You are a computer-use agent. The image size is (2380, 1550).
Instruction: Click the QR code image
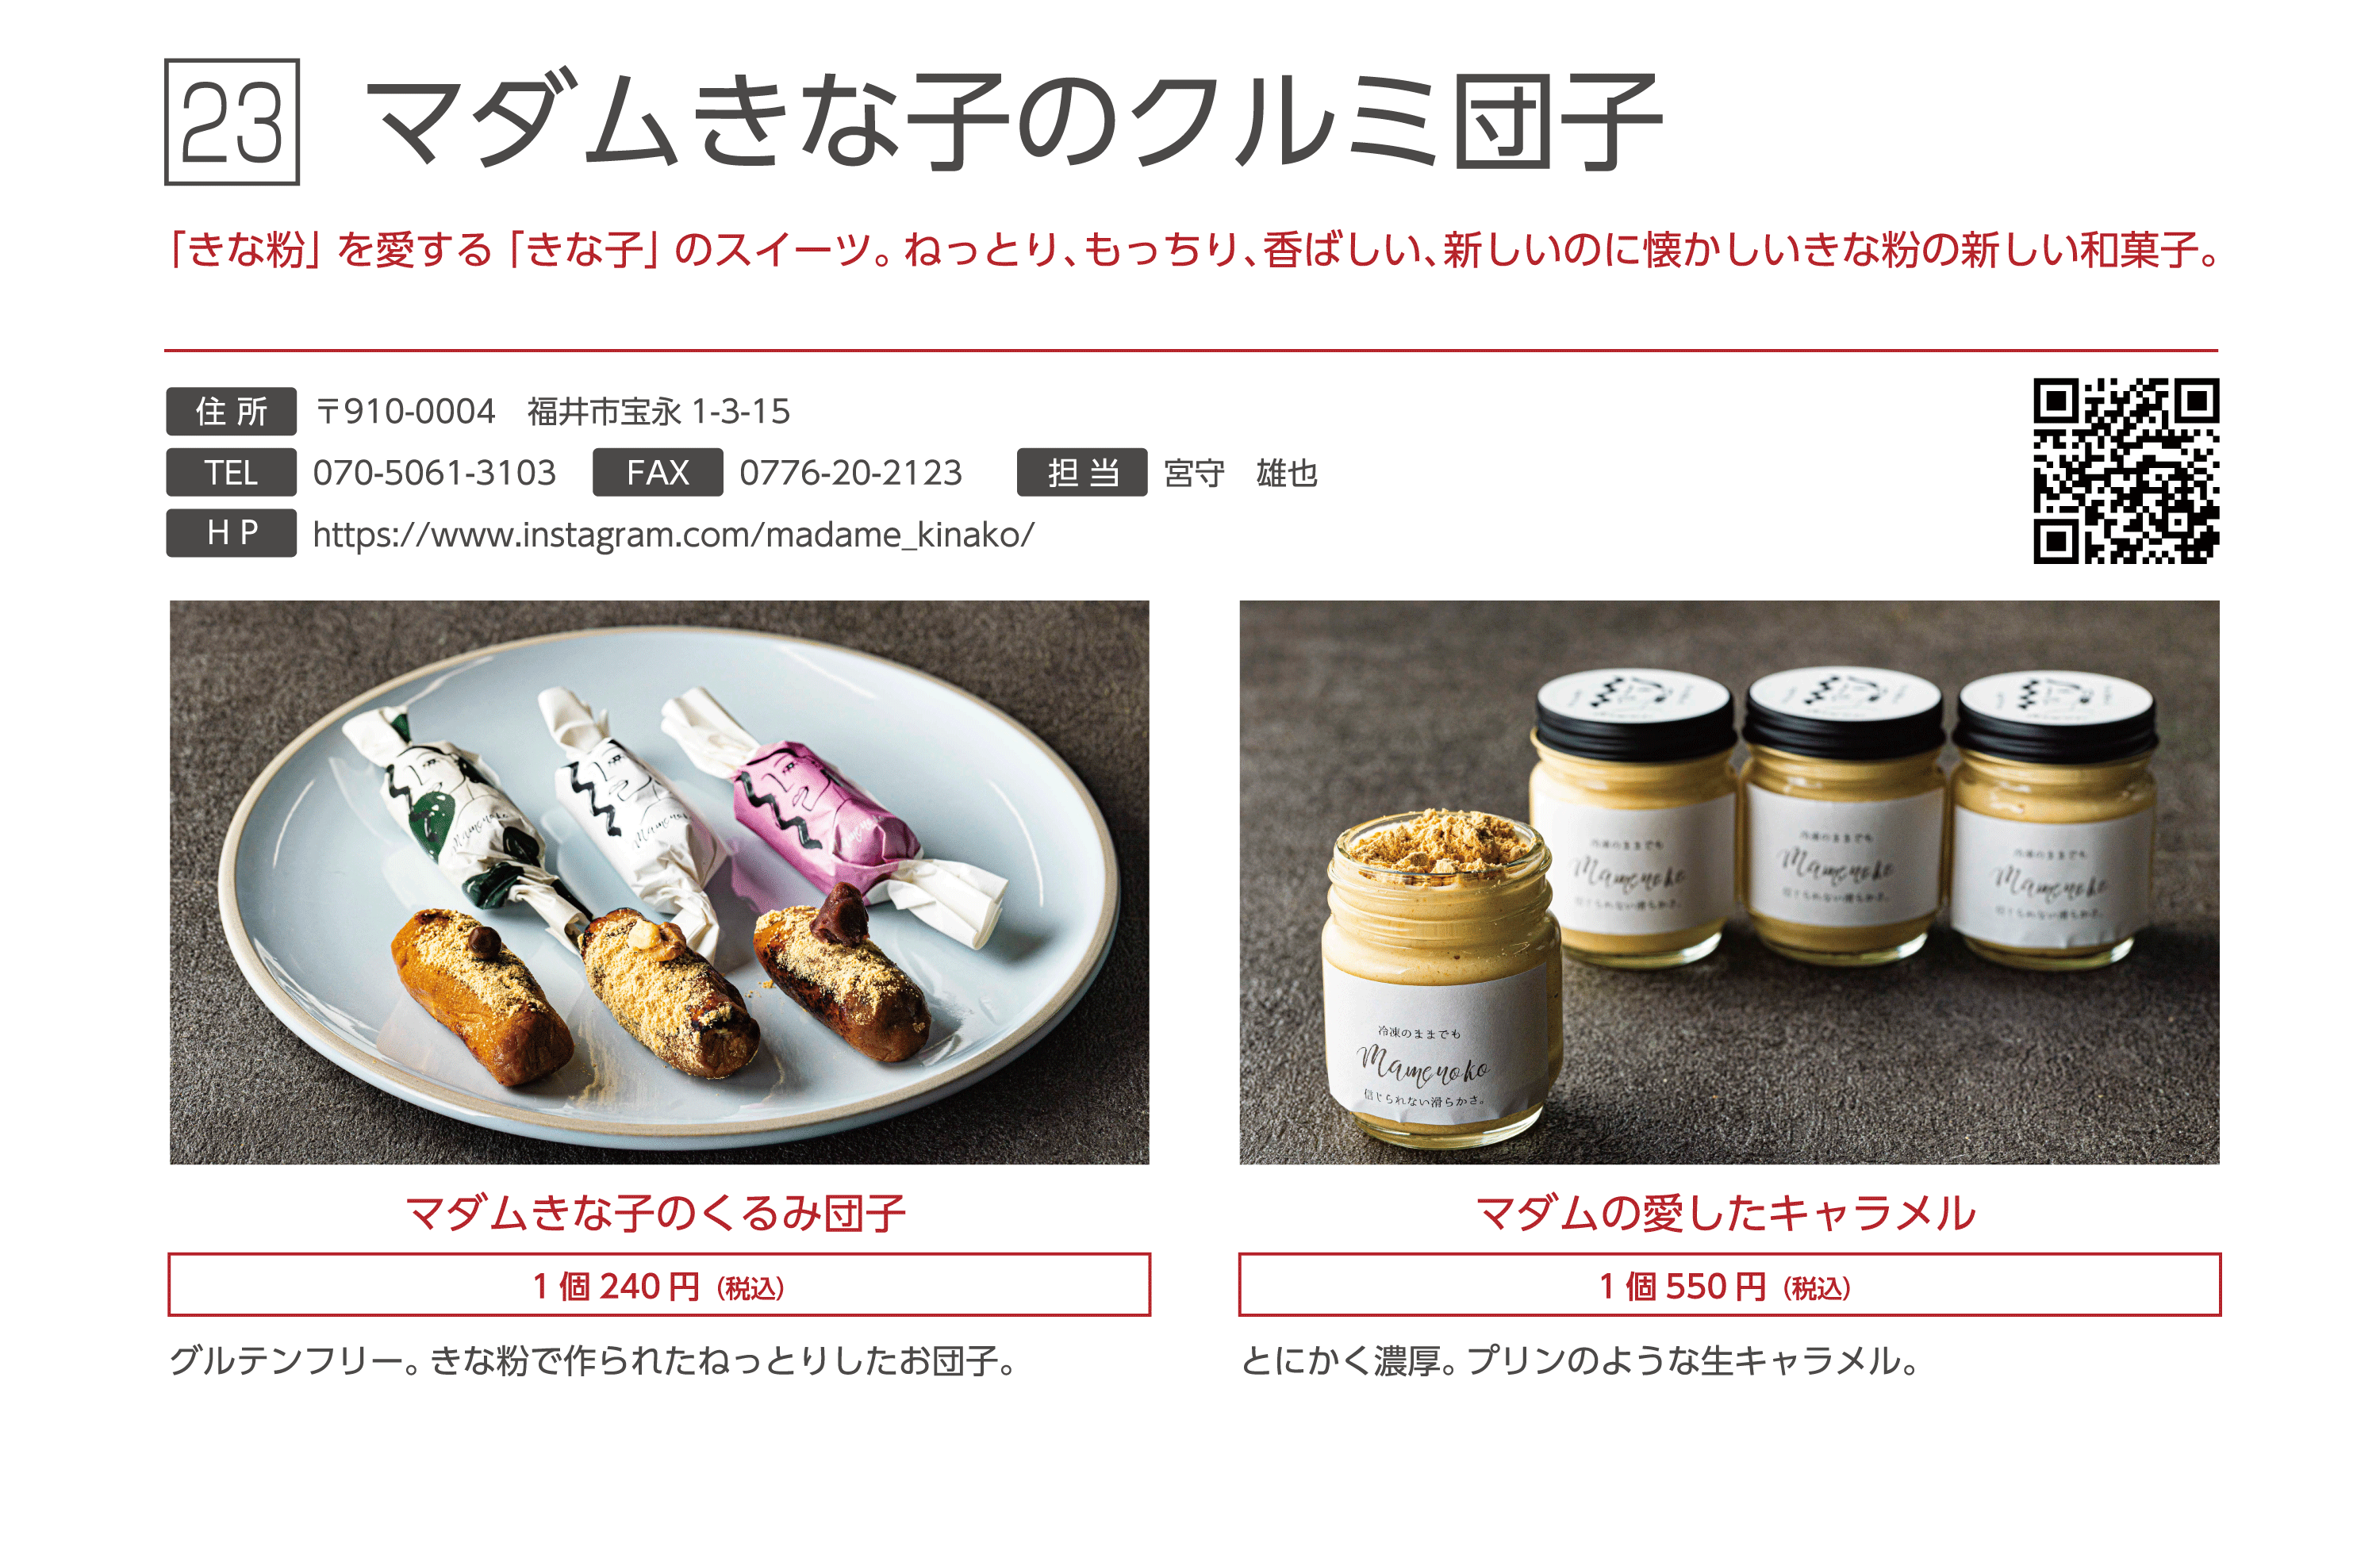coord(2126,471)
